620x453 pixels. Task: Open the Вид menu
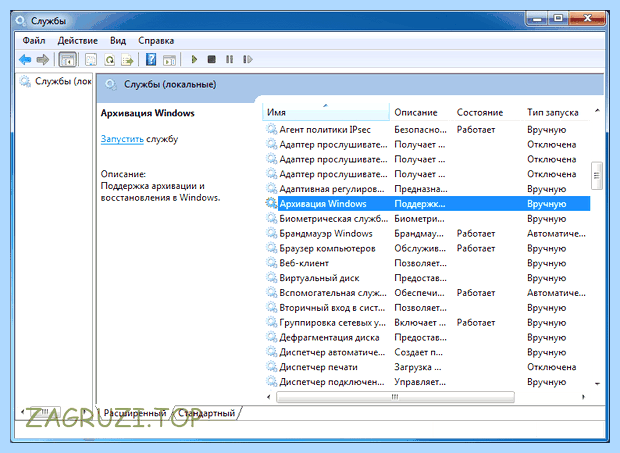(x=118, y=41)
